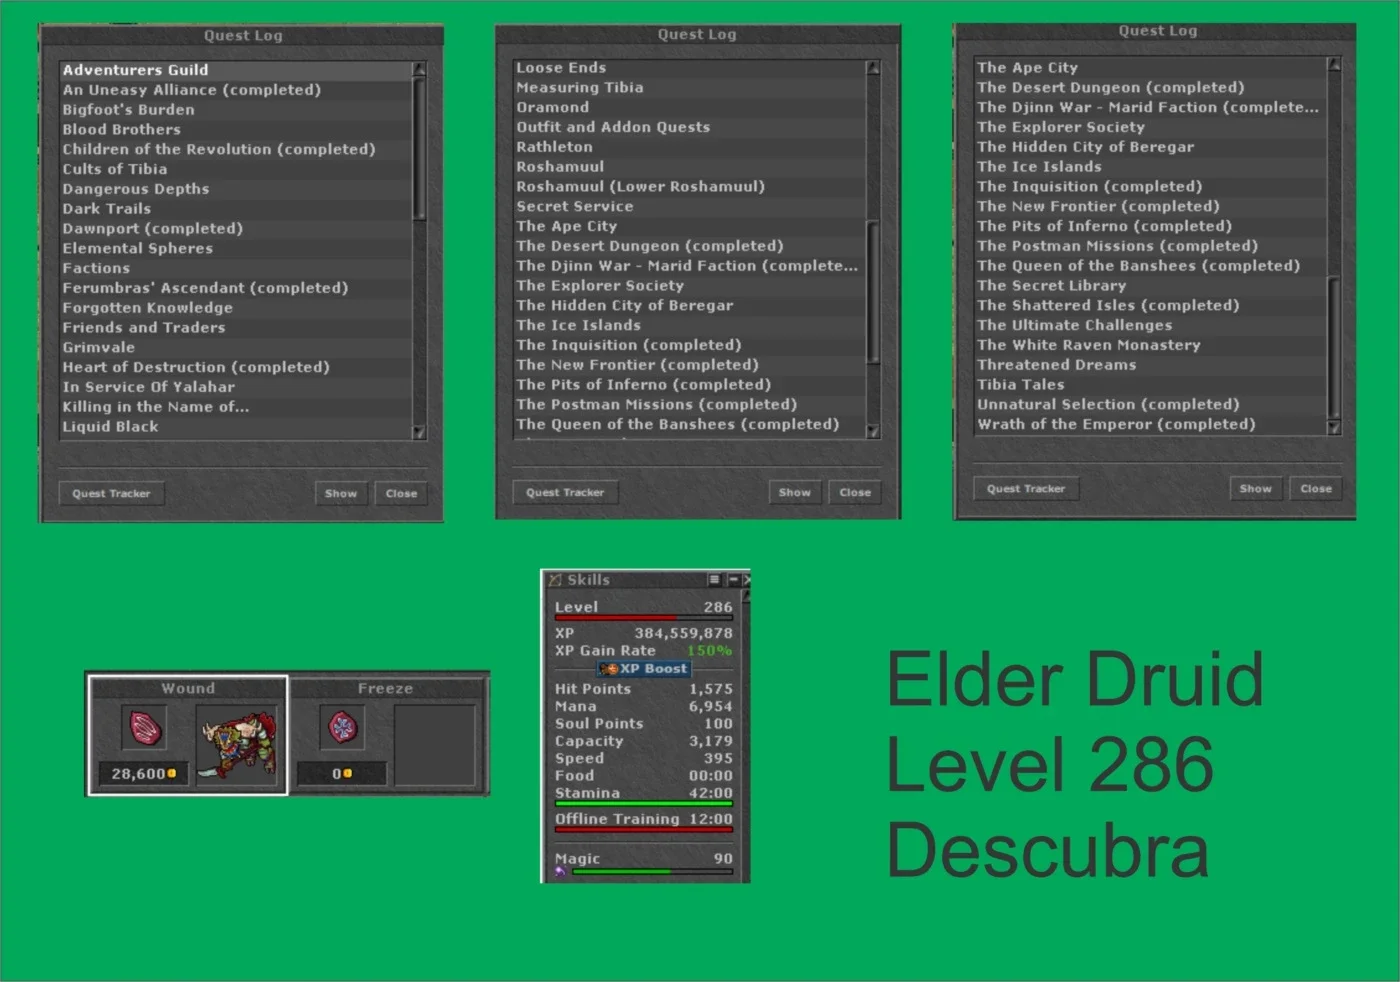Select the Dangerous Depths quest
This screenshot has height=982, width=1400.
tap(235, 189)
